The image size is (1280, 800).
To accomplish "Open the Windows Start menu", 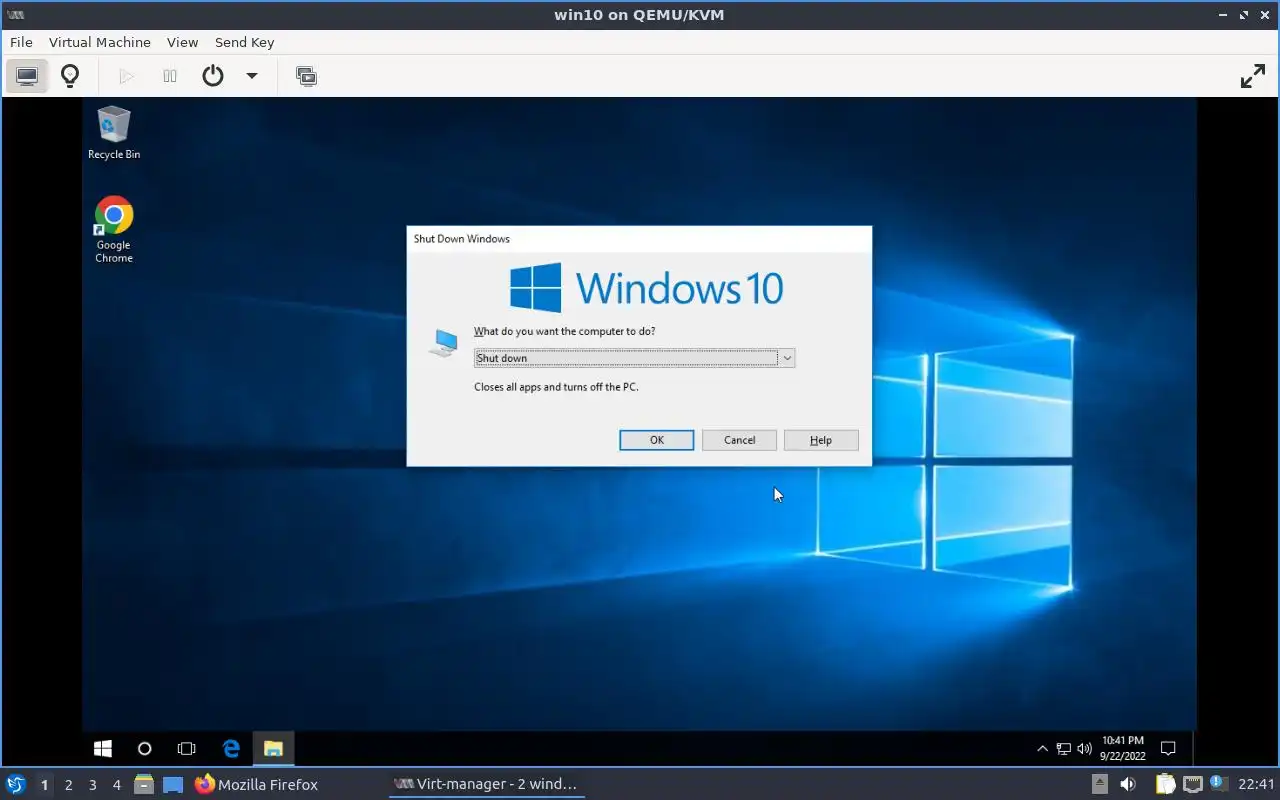I will coord(102,748).
